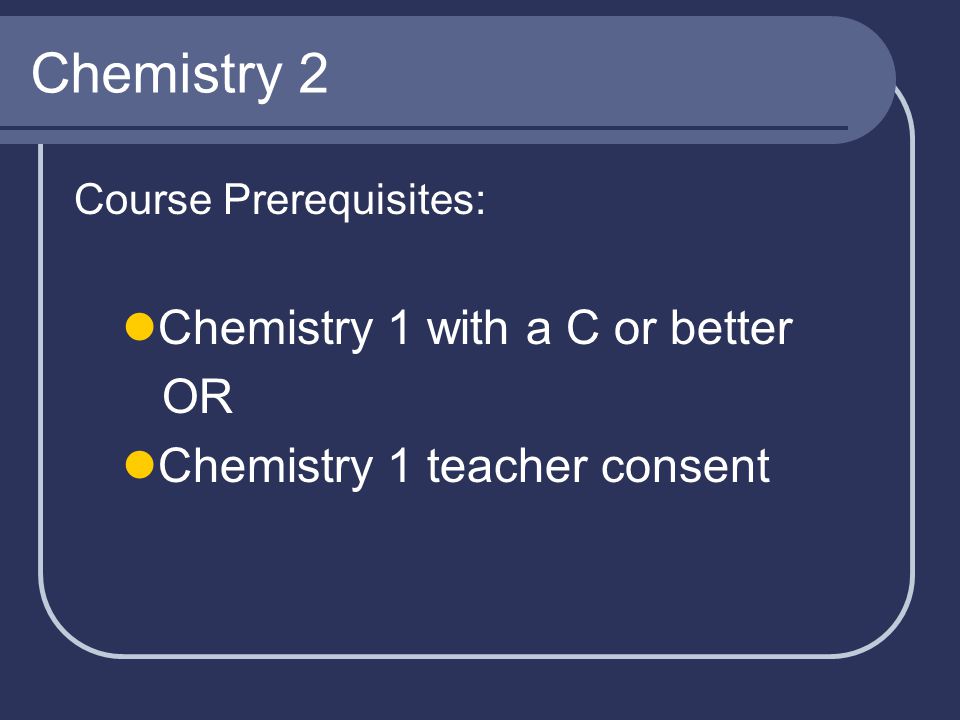Click the word 'Course' in the heading
The width and height of the screenshot is (960, 720).
(143, 200)
